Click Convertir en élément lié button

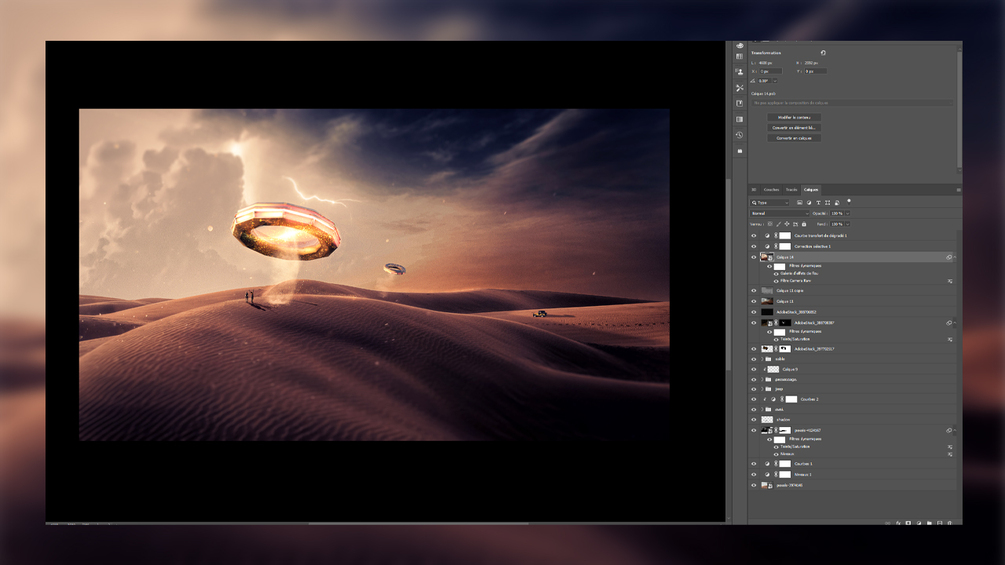tap(794, 128)
